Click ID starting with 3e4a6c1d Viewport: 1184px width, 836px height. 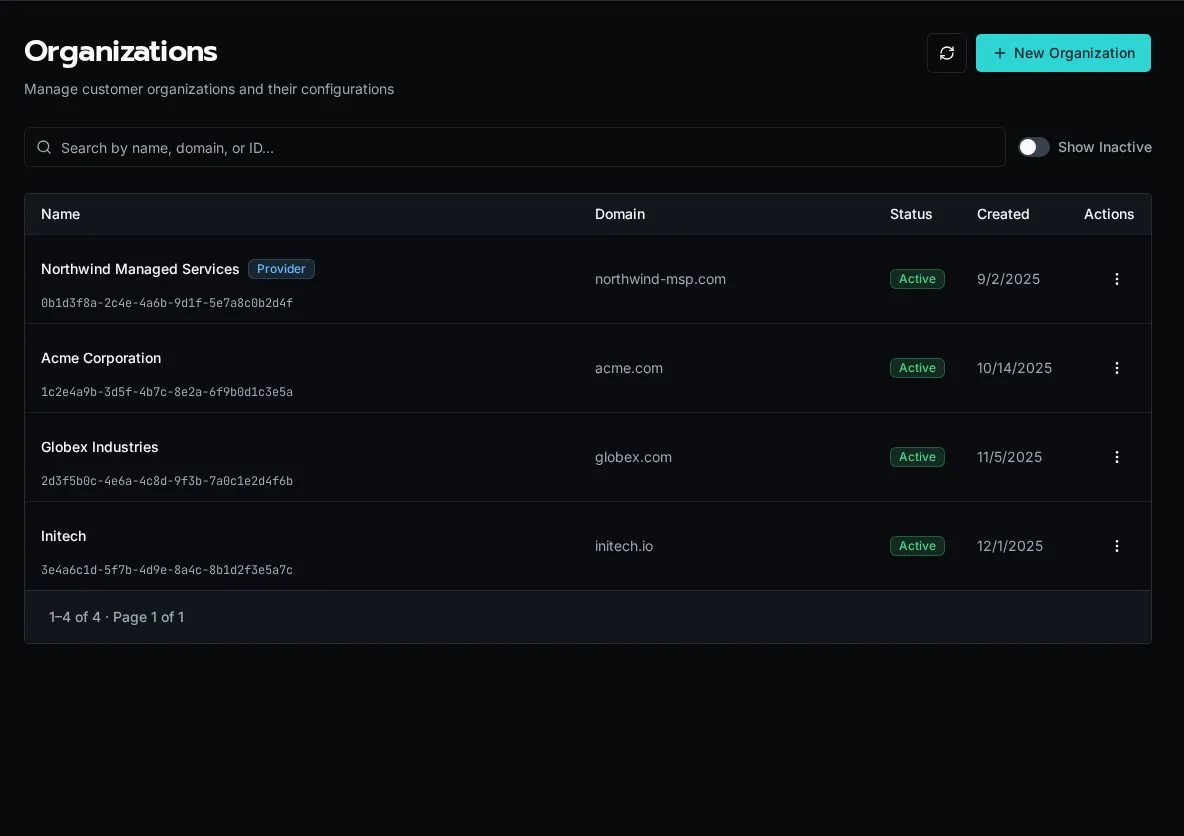click(167, 570)
